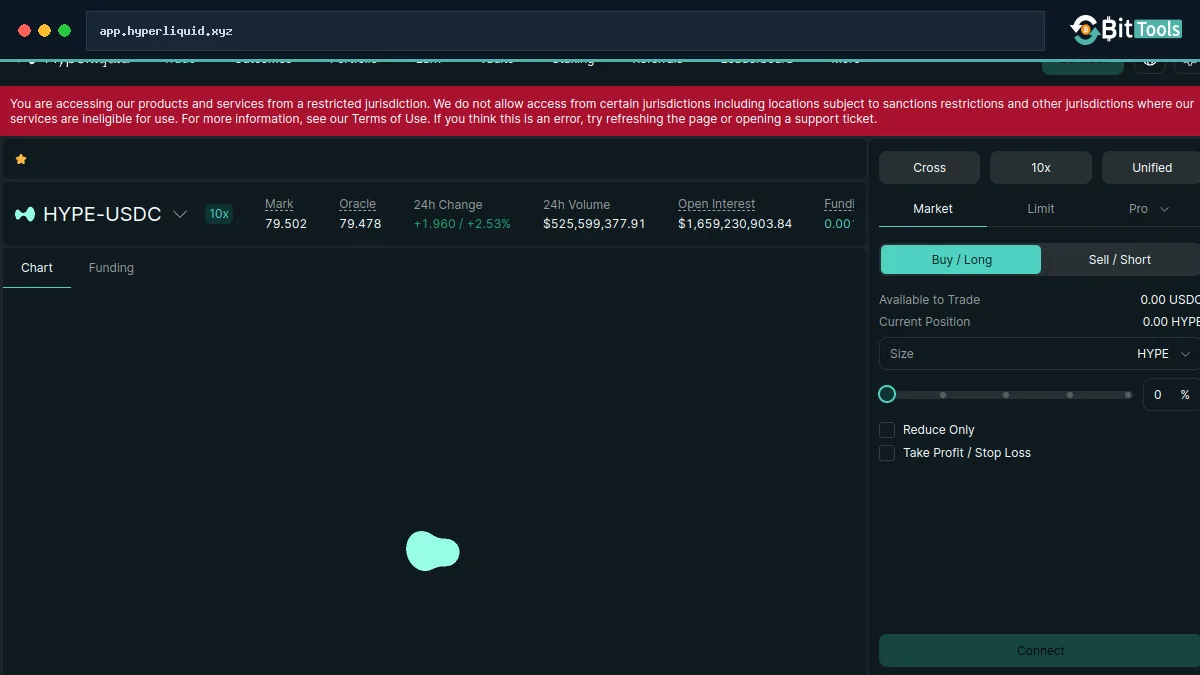The height and width of the screenshot is (675, 1200).
Task: Click the Open Interest value $1,659,230,903.84
Action: [735, 224]
